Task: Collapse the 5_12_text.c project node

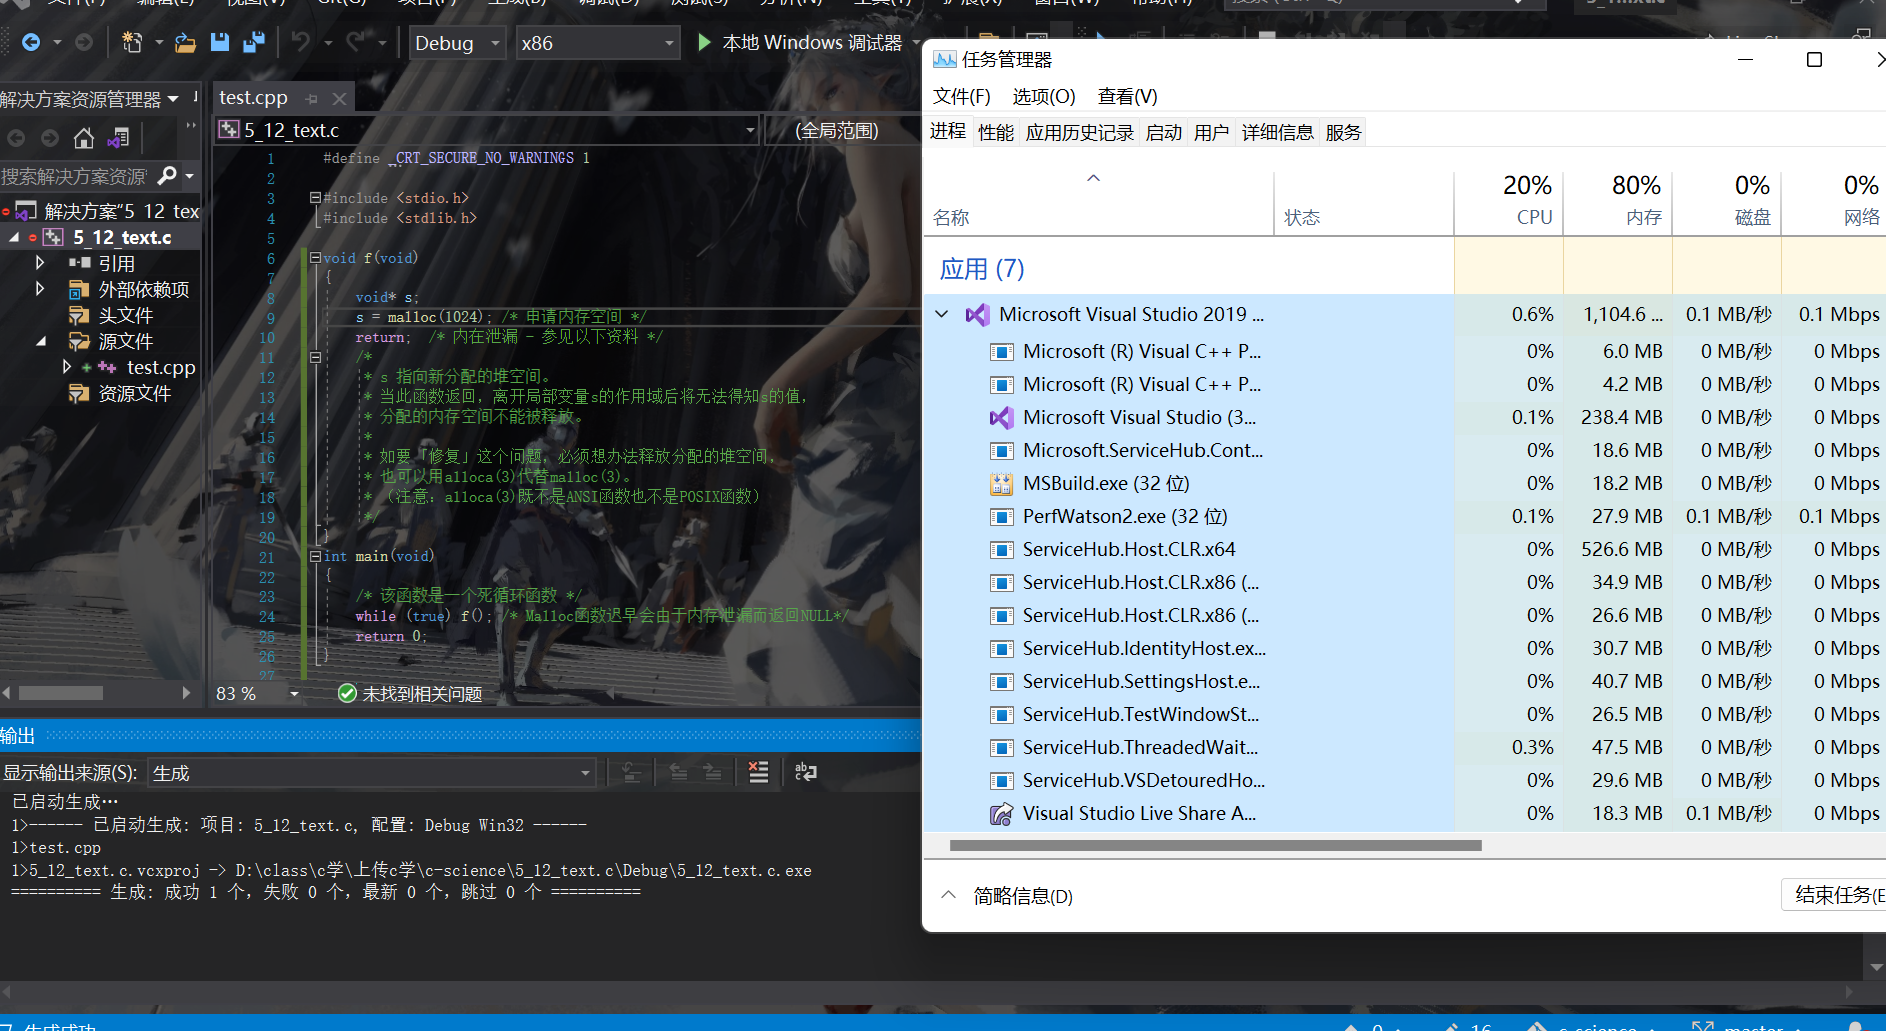Action: click(13, 237)
